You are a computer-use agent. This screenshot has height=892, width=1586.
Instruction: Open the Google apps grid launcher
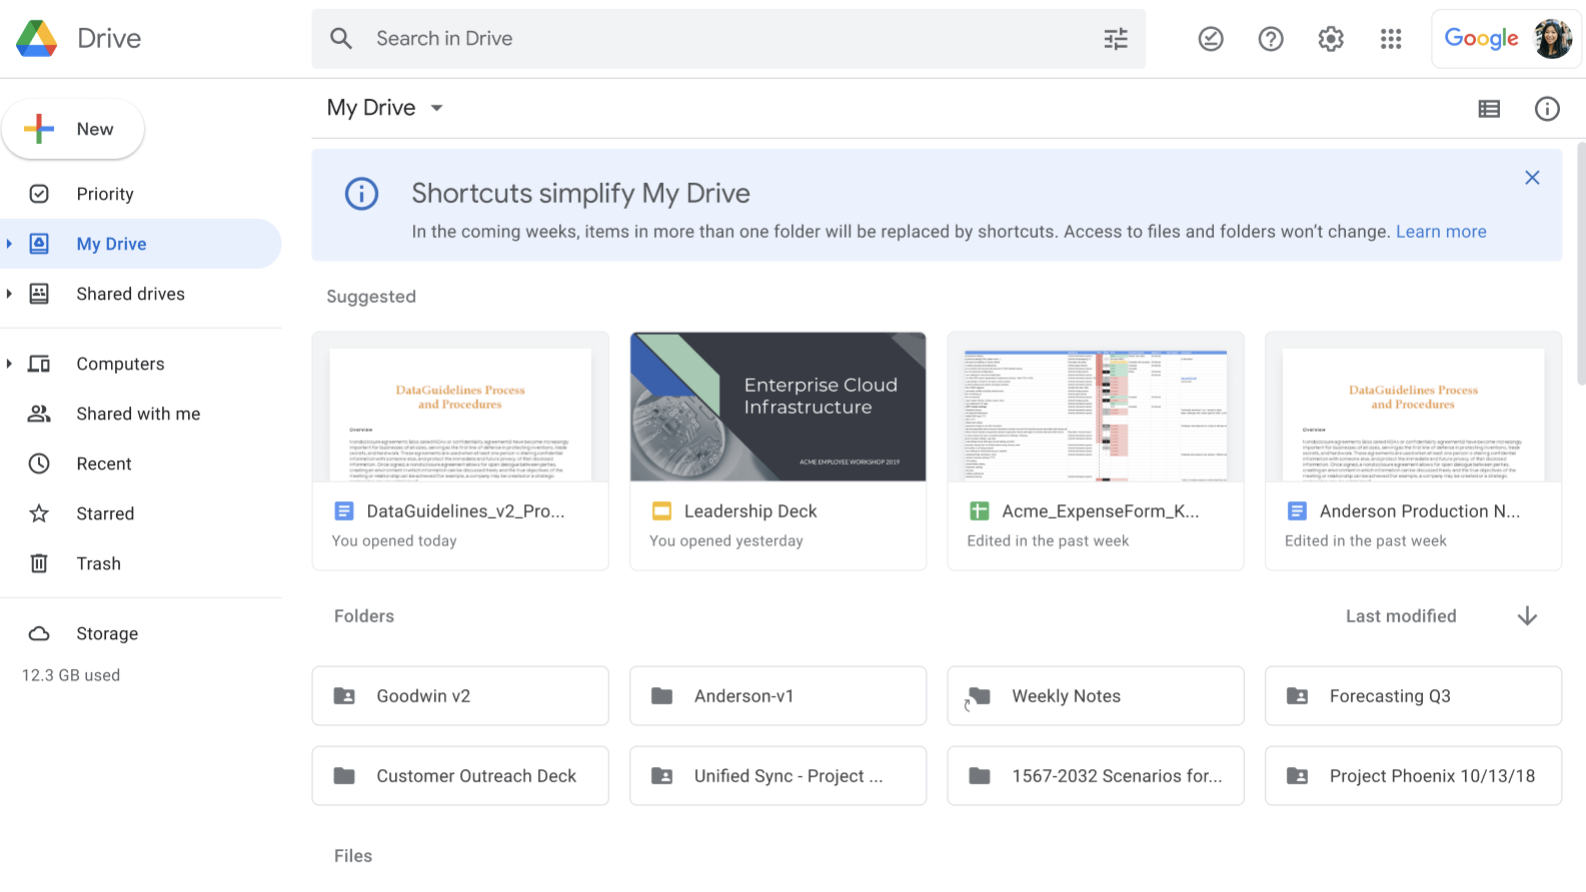pos(1390,39)
